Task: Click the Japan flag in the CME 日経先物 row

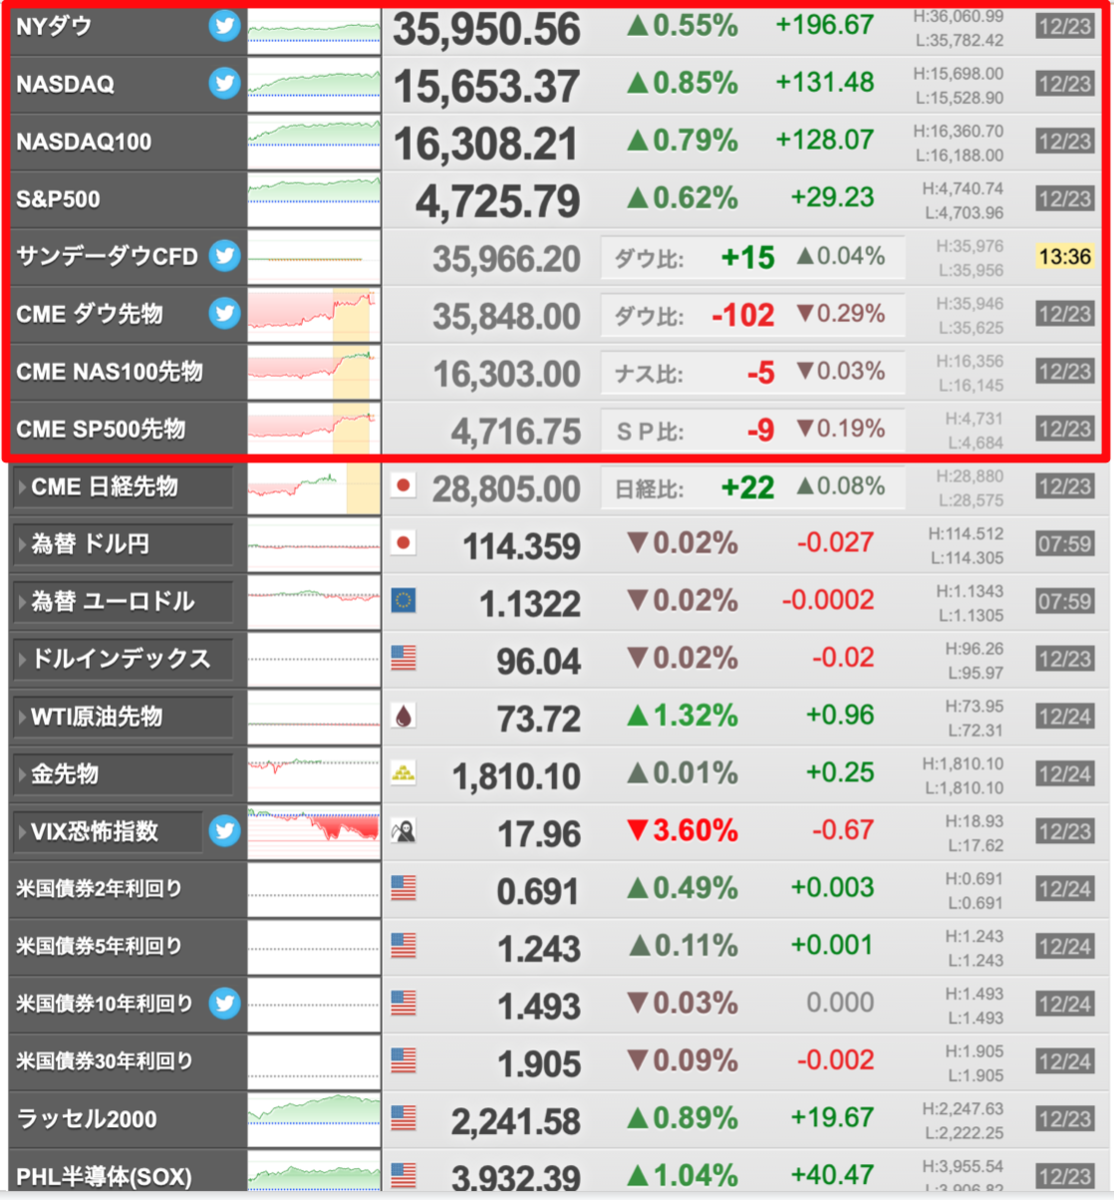Action: pos(403,486)
